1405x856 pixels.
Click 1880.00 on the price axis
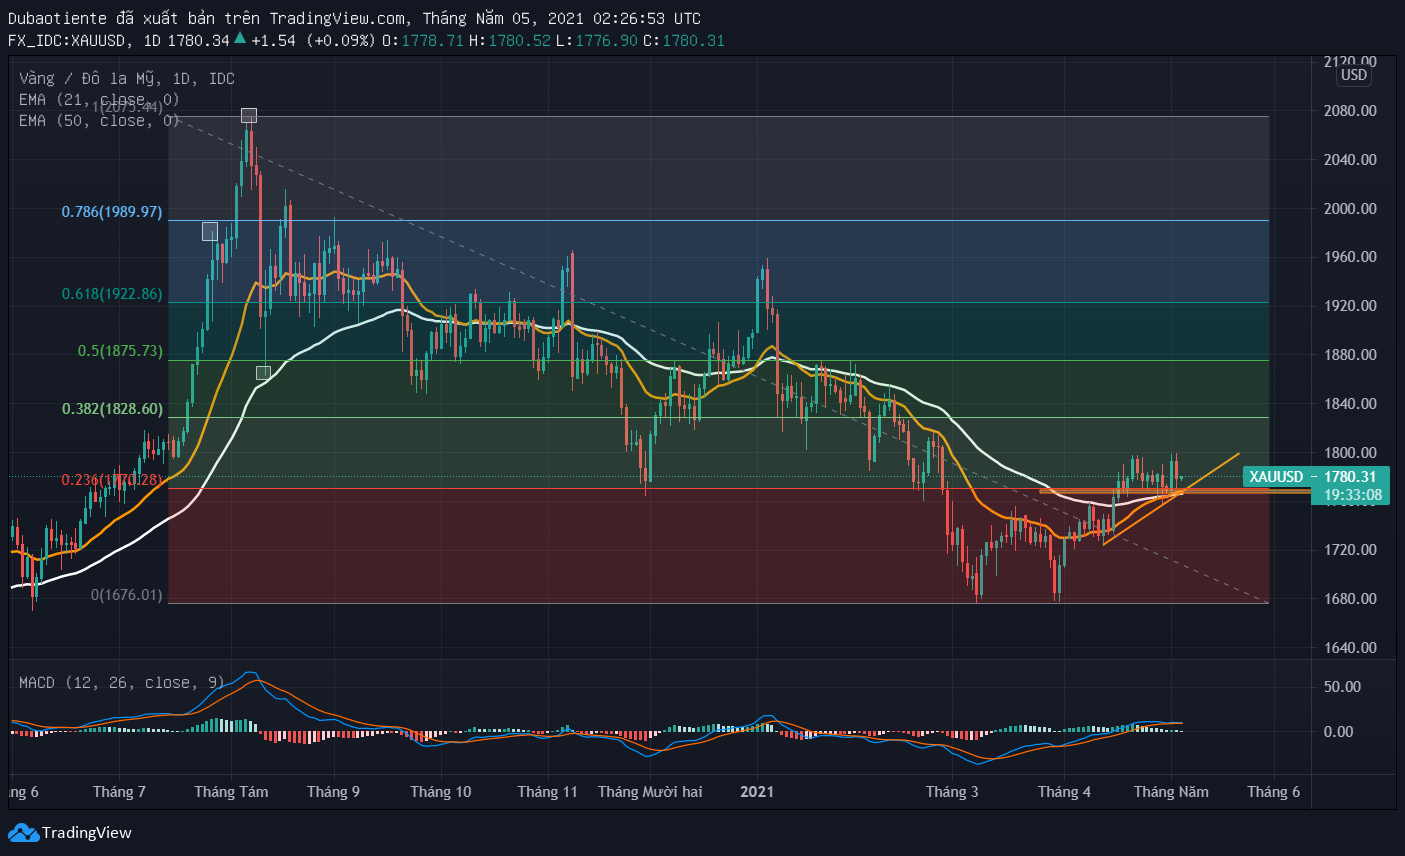tap(1350, 354)
